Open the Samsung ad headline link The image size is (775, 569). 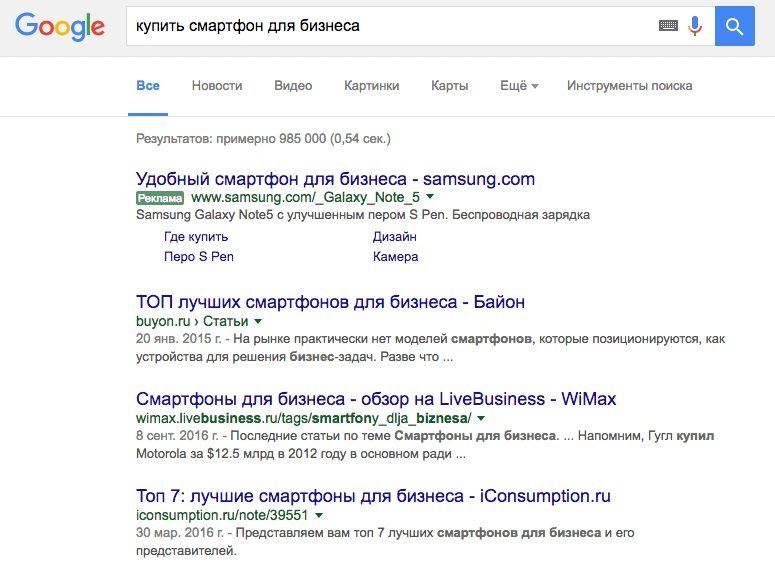pyautogui.click(x=335, y=179)
